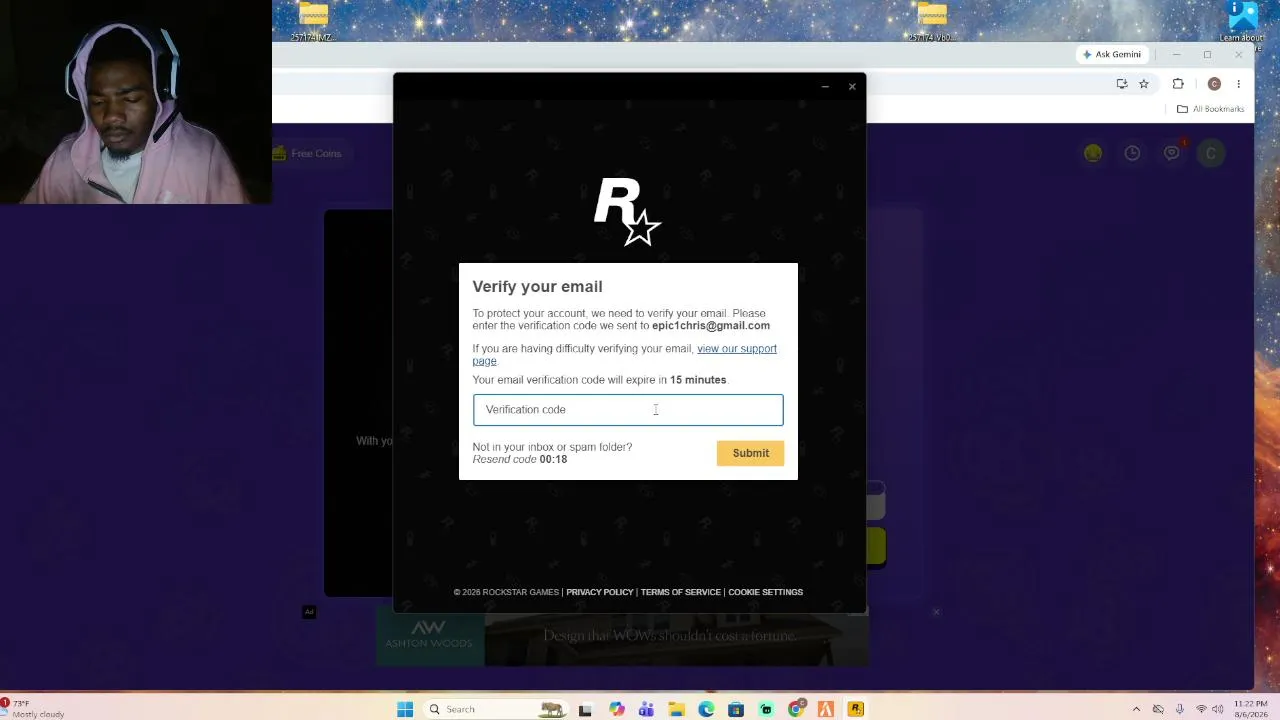Close the ad banner with its X
The width and height of the screenshot is (1280, 720).
coord(936,612)
